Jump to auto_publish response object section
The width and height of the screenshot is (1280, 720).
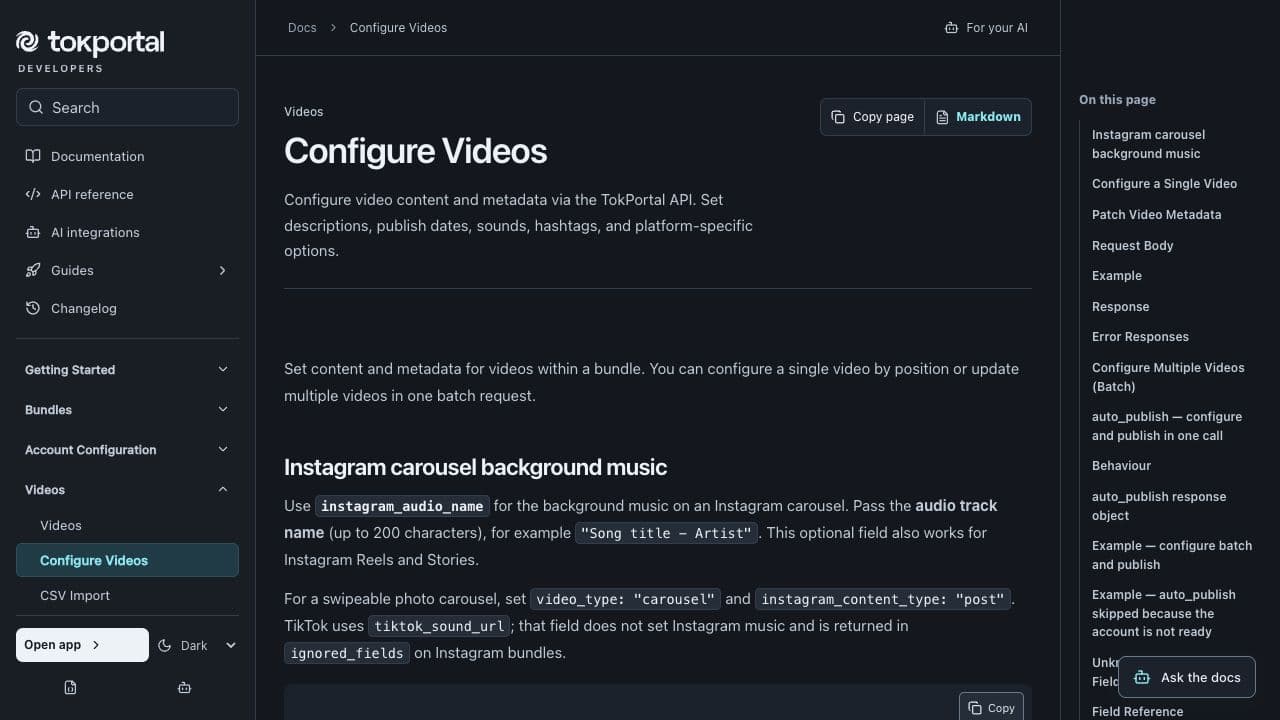1159,506
